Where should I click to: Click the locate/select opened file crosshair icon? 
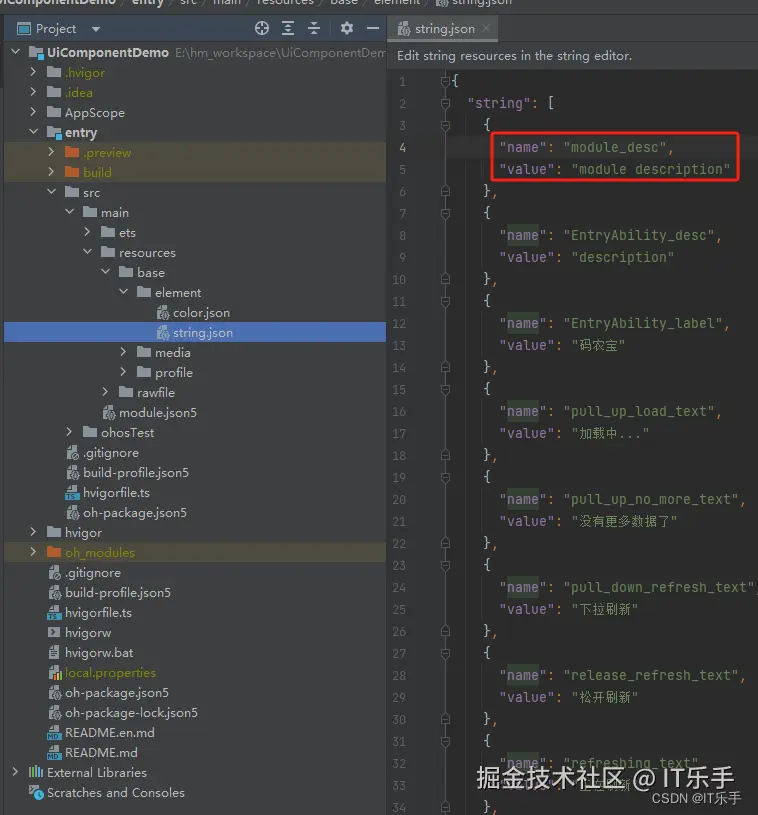262,28
